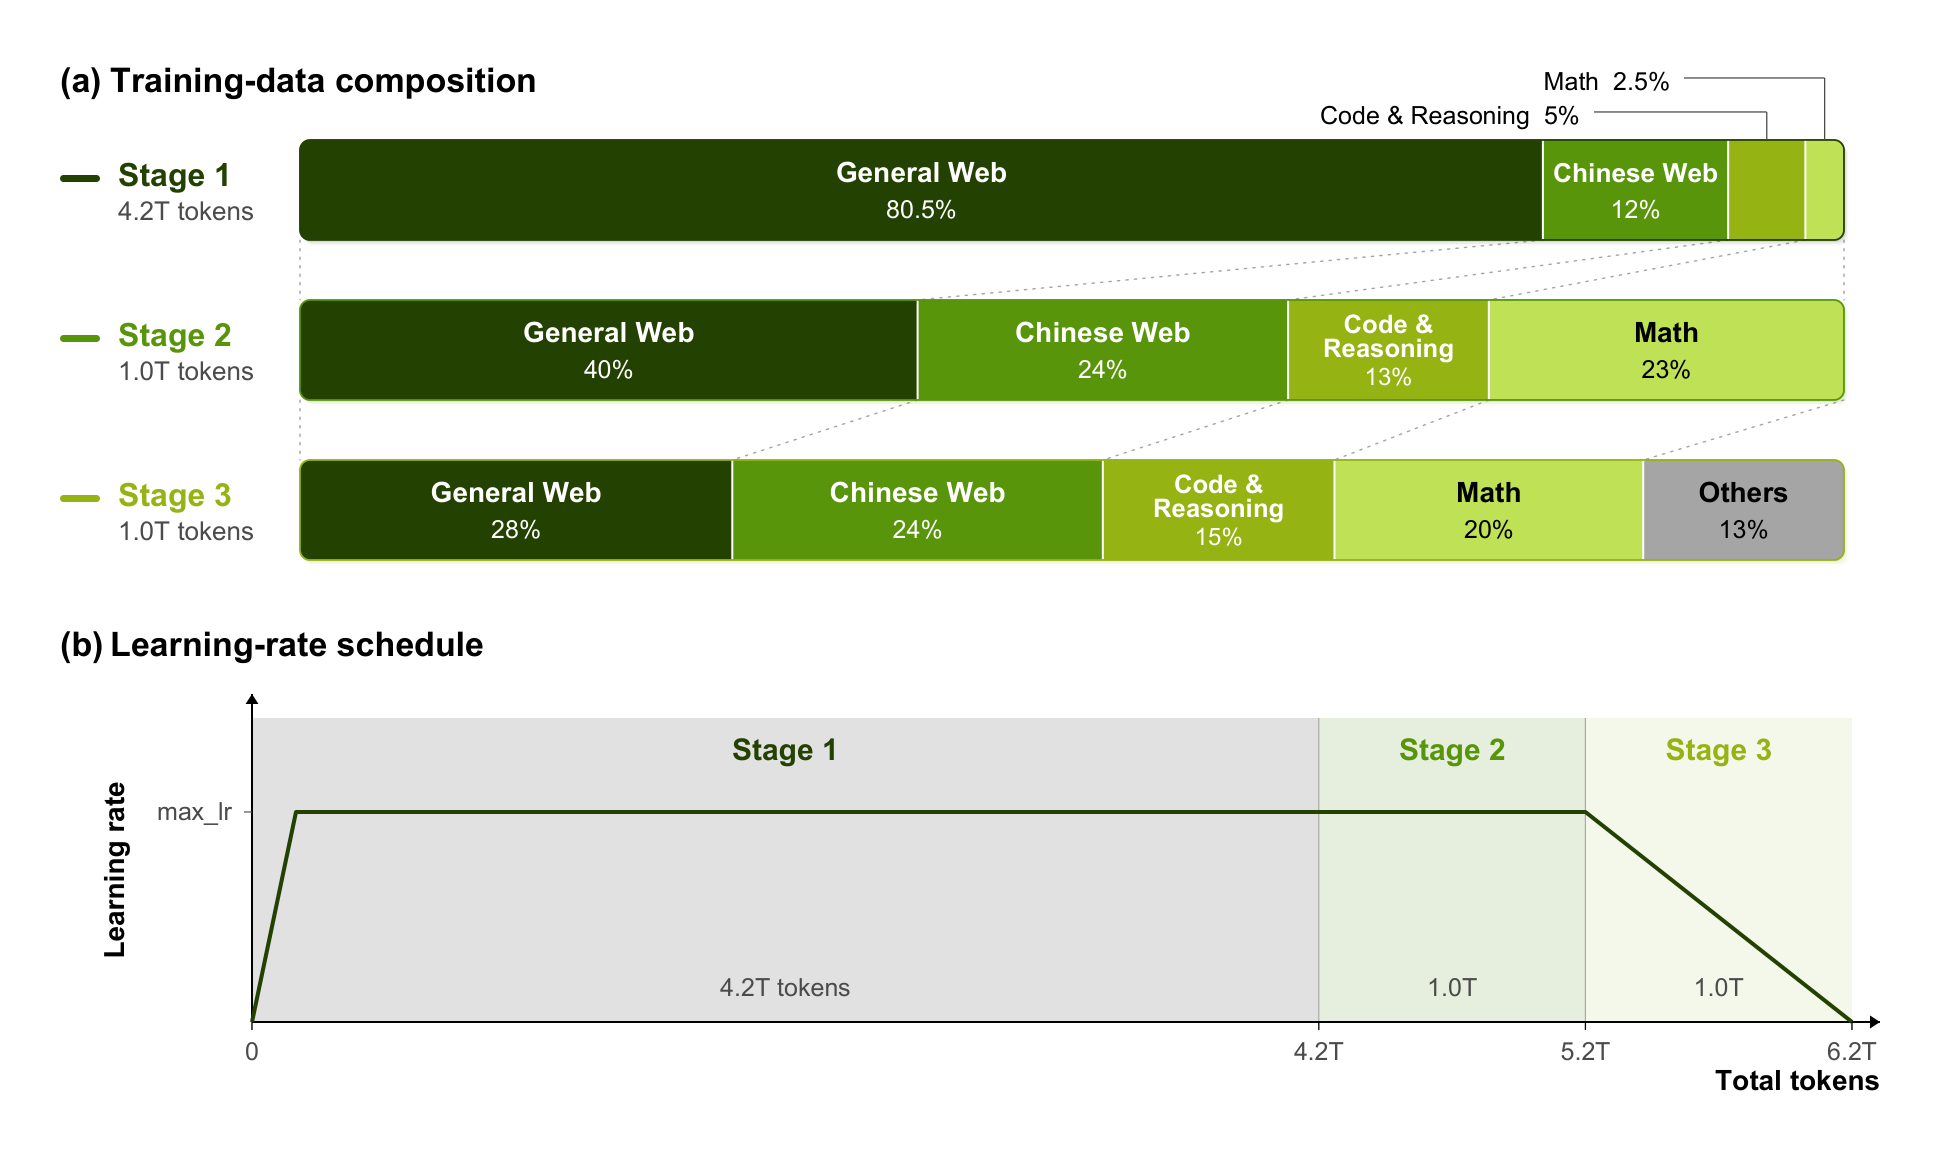Click the 'Code & Reasoning 5%' callout label
The width and height of the screenshot is (1940, 1162).
1449,115
